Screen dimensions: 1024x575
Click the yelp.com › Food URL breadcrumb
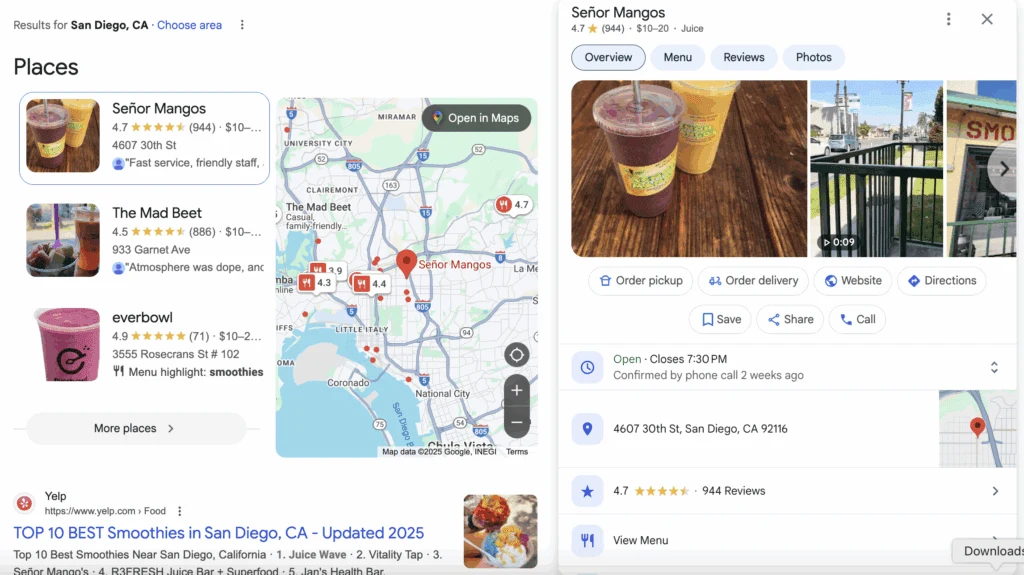point(105,511)
